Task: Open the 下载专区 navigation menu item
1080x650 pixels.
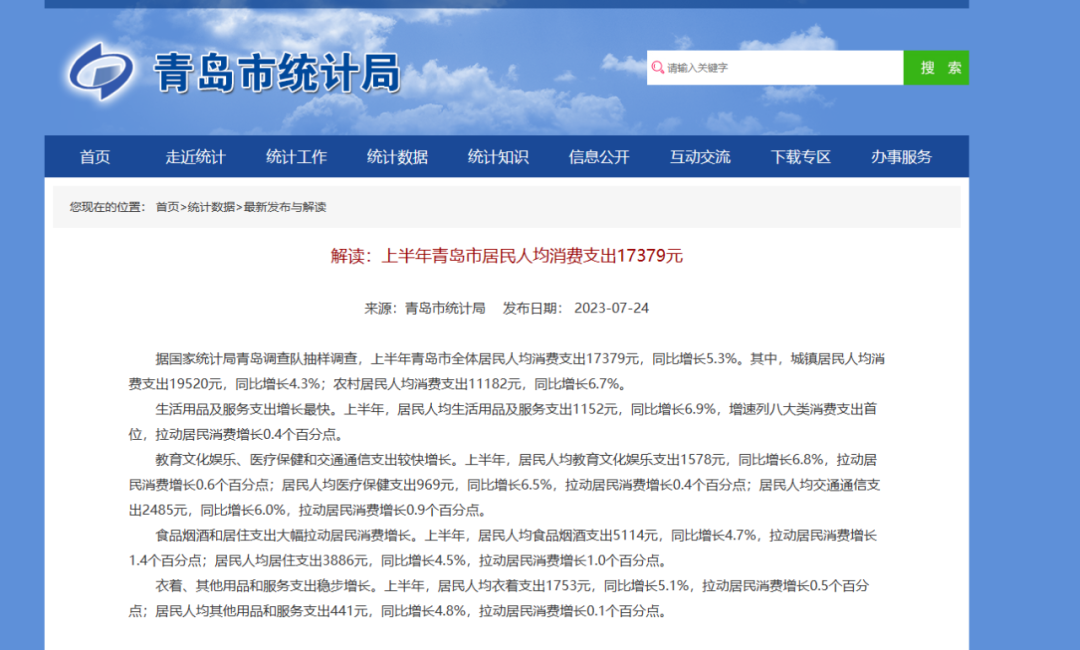Action: tap(801, 157)
